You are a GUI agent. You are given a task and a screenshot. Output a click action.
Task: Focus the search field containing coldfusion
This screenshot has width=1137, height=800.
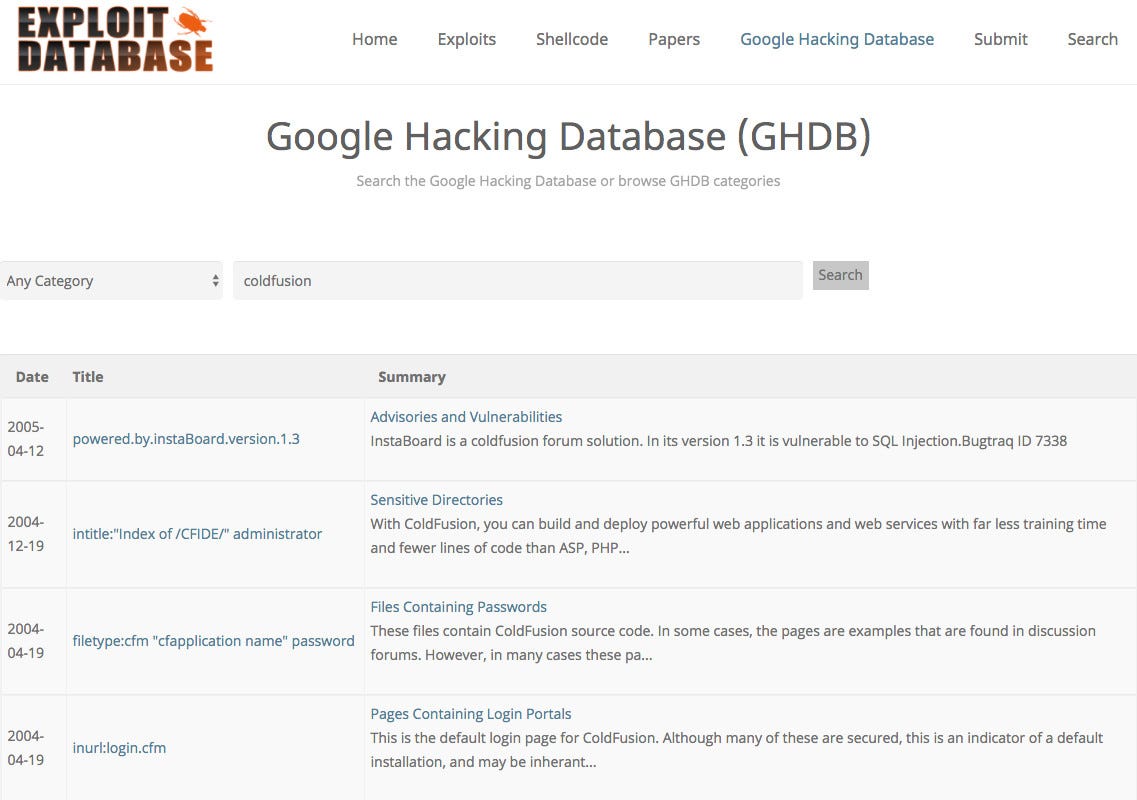[518, 281]
